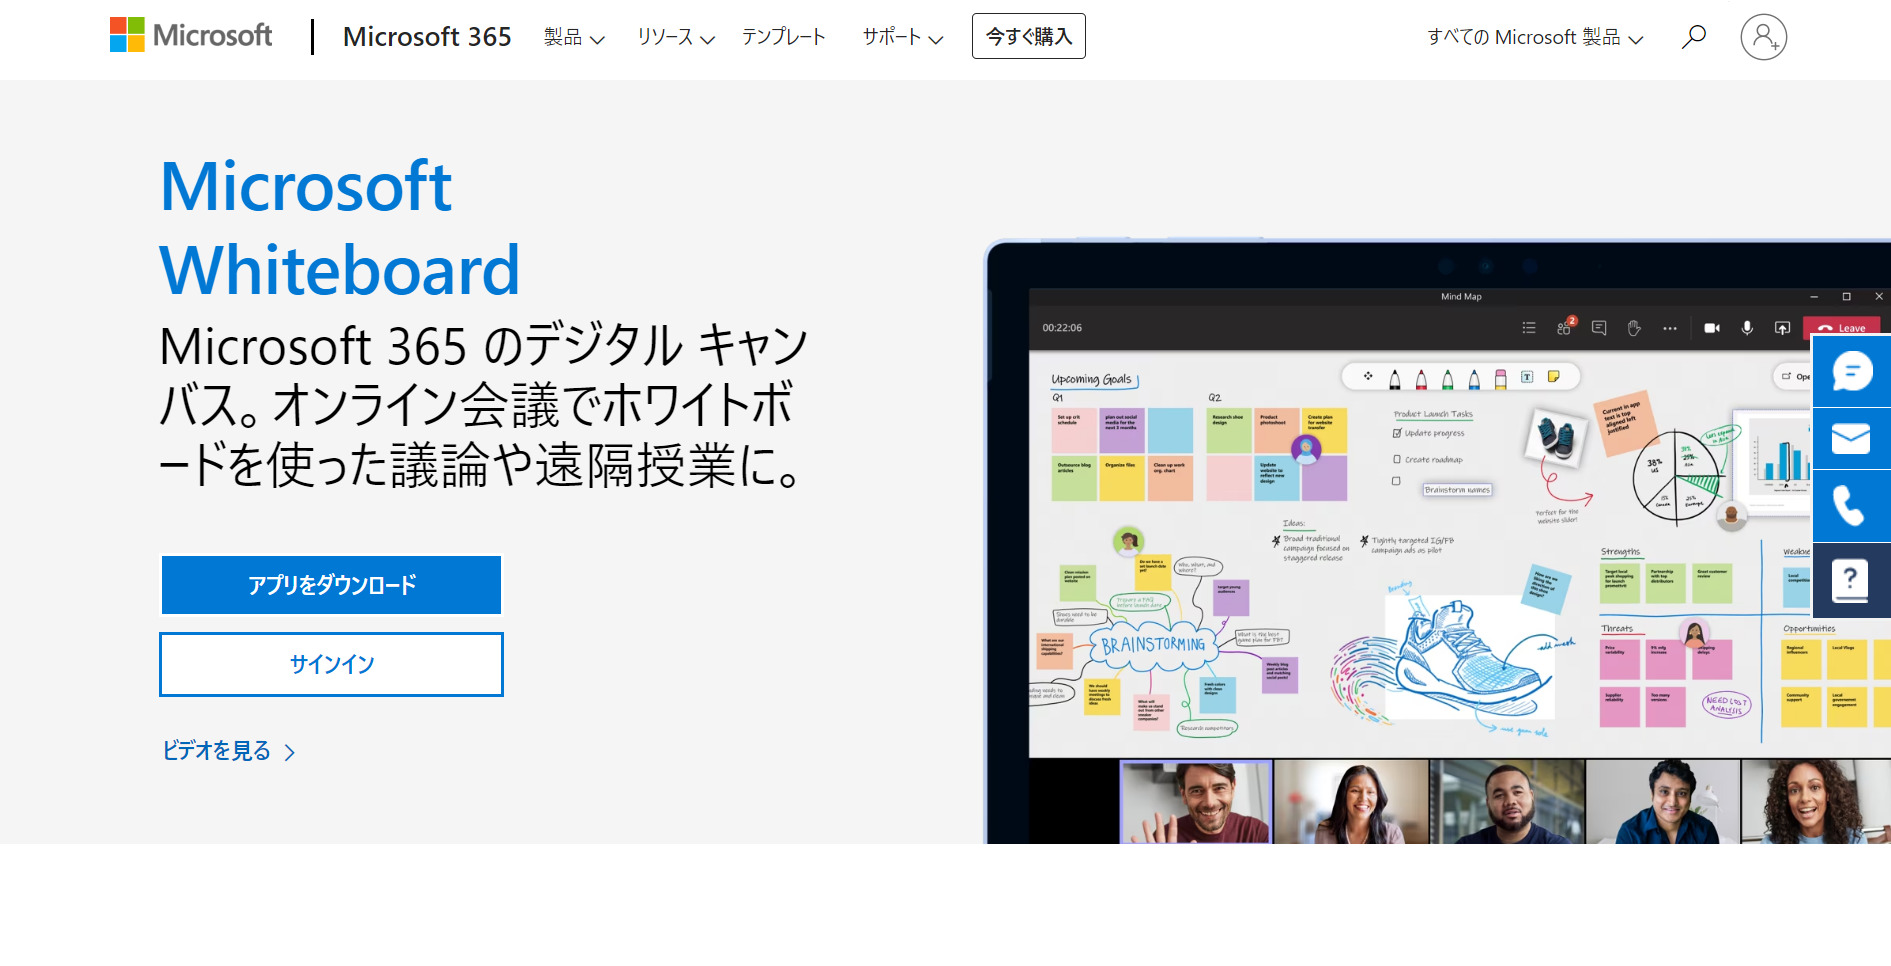Screen dimensions: 1891x966
Task: Open the share screen control in the meeting
Action: pos(1783,328)
